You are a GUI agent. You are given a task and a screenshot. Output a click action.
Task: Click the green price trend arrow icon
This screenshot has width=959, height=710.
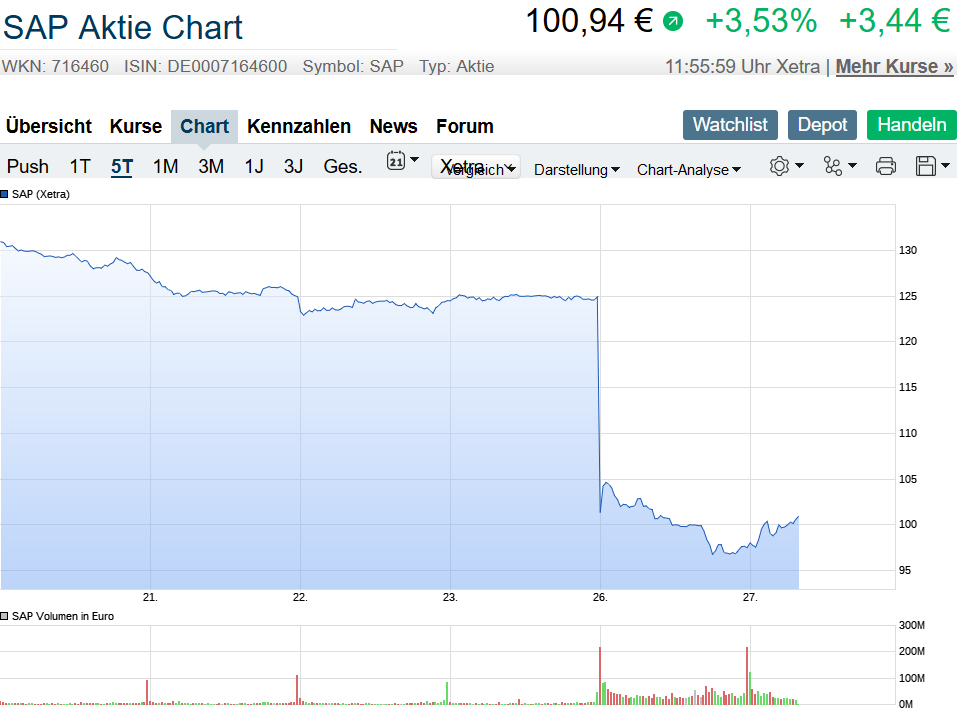click(x=673, y=21)
